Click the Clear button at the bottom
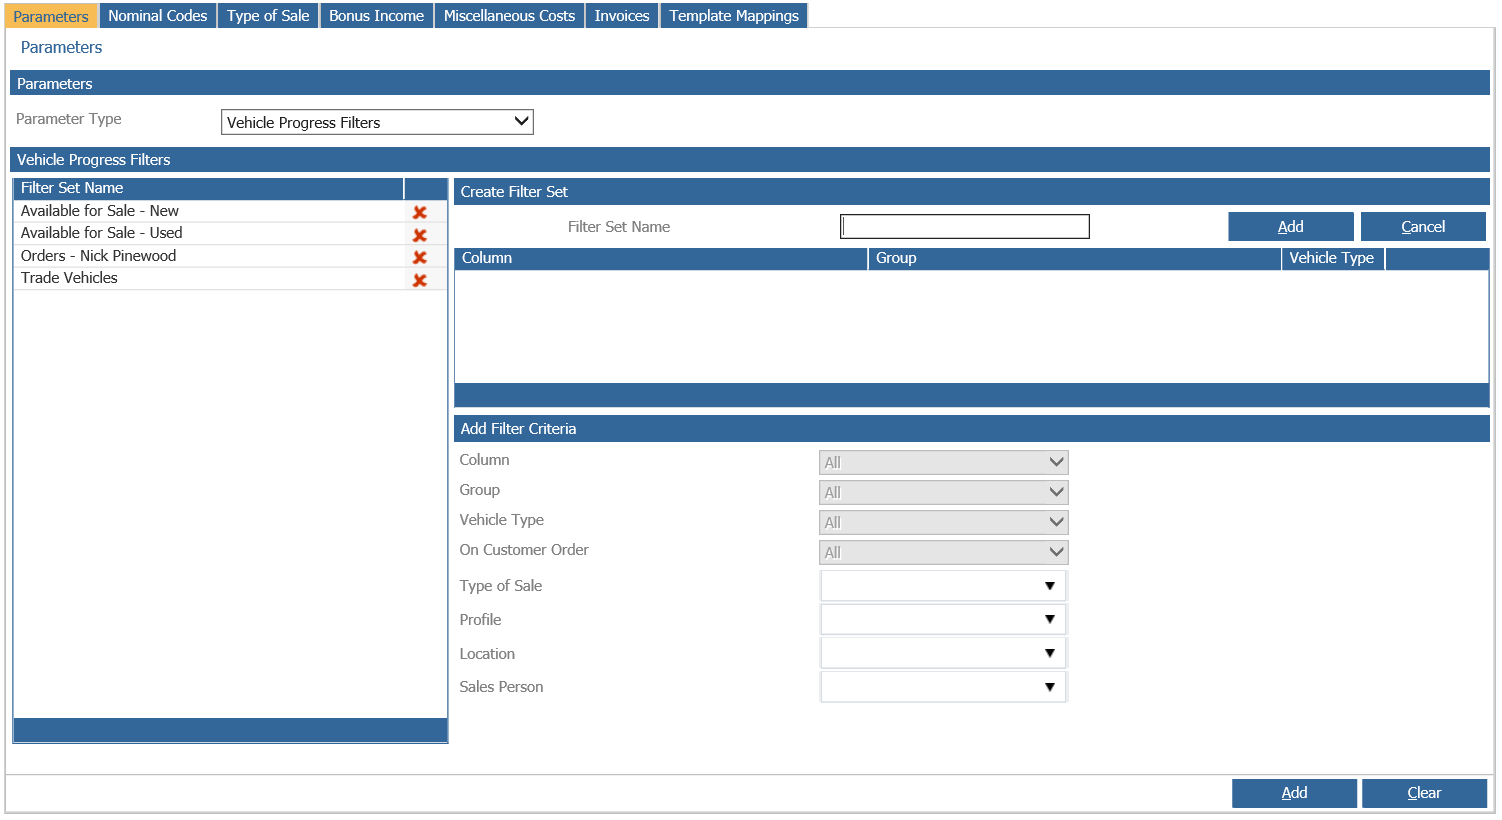Viewport: 1502px width, 820px height. tap(1424, 793)
